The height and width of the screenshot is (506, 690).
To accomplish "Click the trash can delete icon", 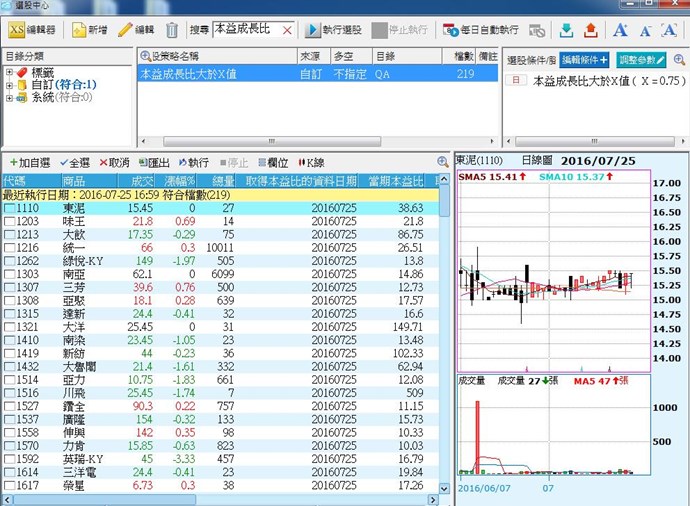I will [172, 30].
